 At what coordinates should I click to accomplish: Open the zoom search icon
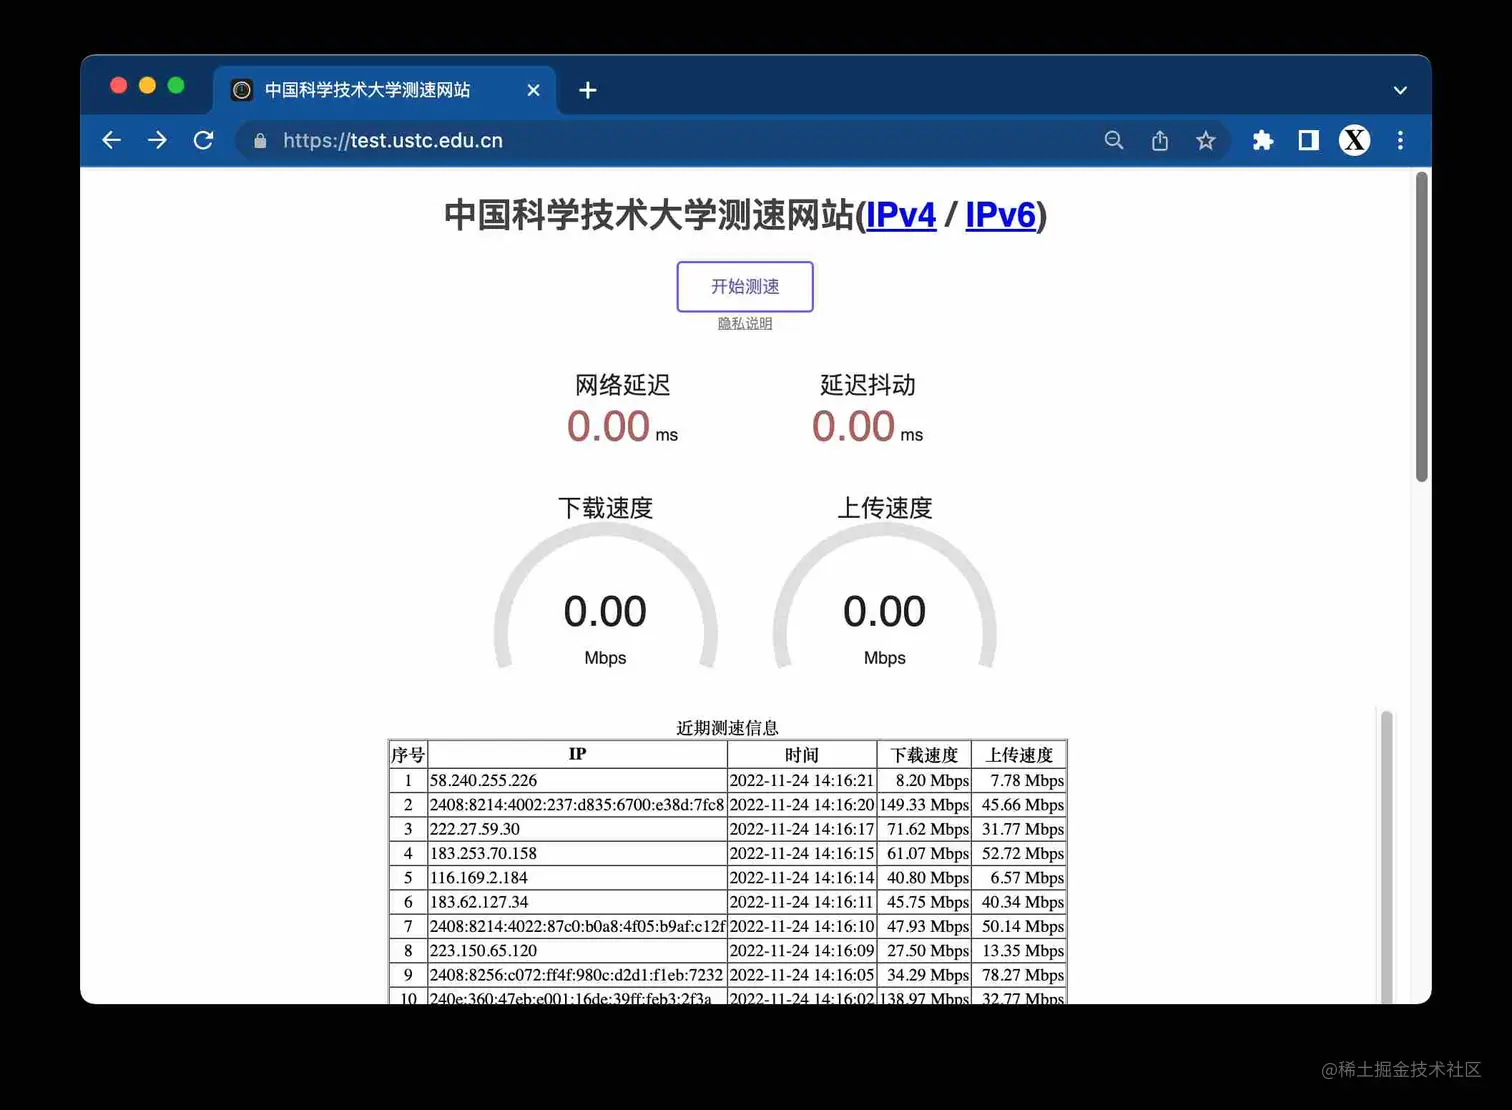[x=1113, y=140]
